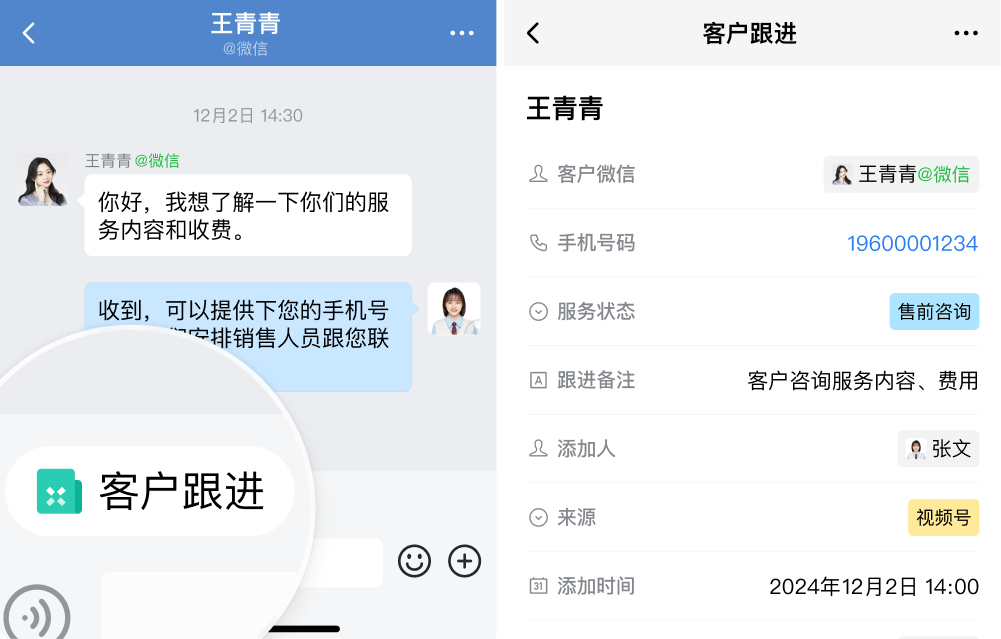Select the 视频号 source tag

pos(943,517)
